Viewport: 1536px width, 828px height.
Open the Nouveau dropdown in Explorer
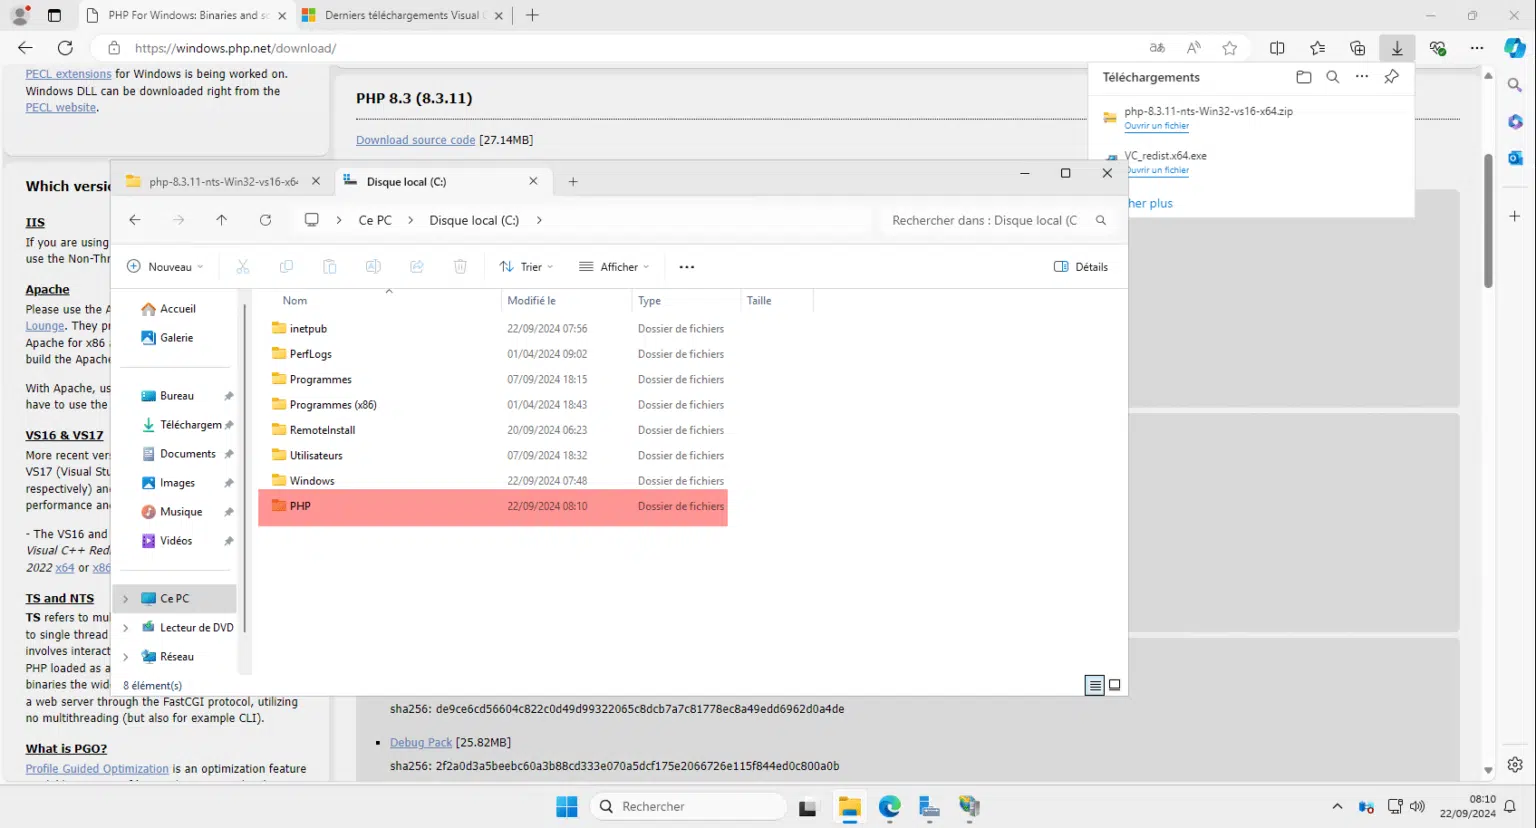(165, 267)
